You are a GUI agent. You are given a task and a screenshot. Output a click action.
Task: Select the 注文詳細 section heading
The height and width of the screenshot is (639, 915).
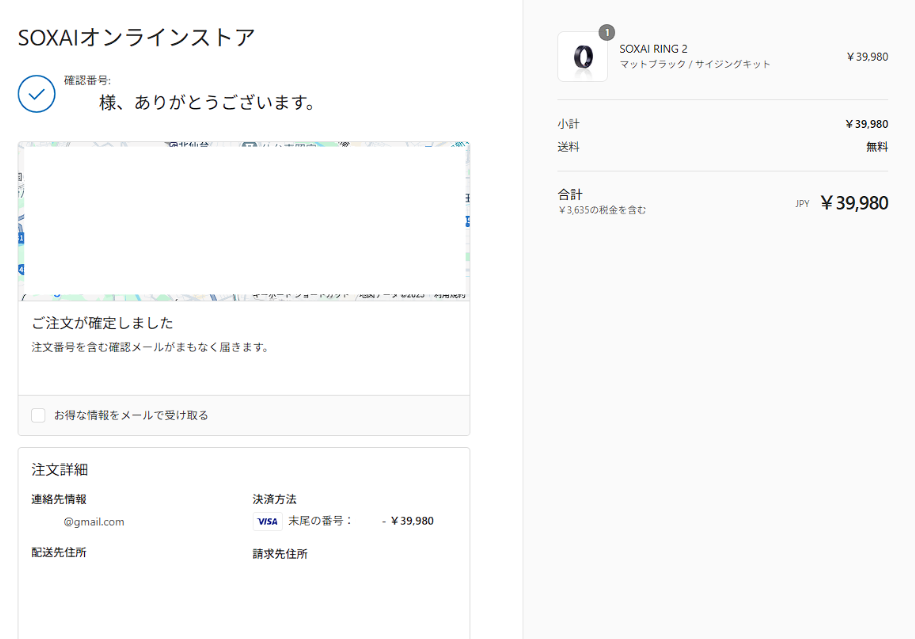click(x=60, y=470)
